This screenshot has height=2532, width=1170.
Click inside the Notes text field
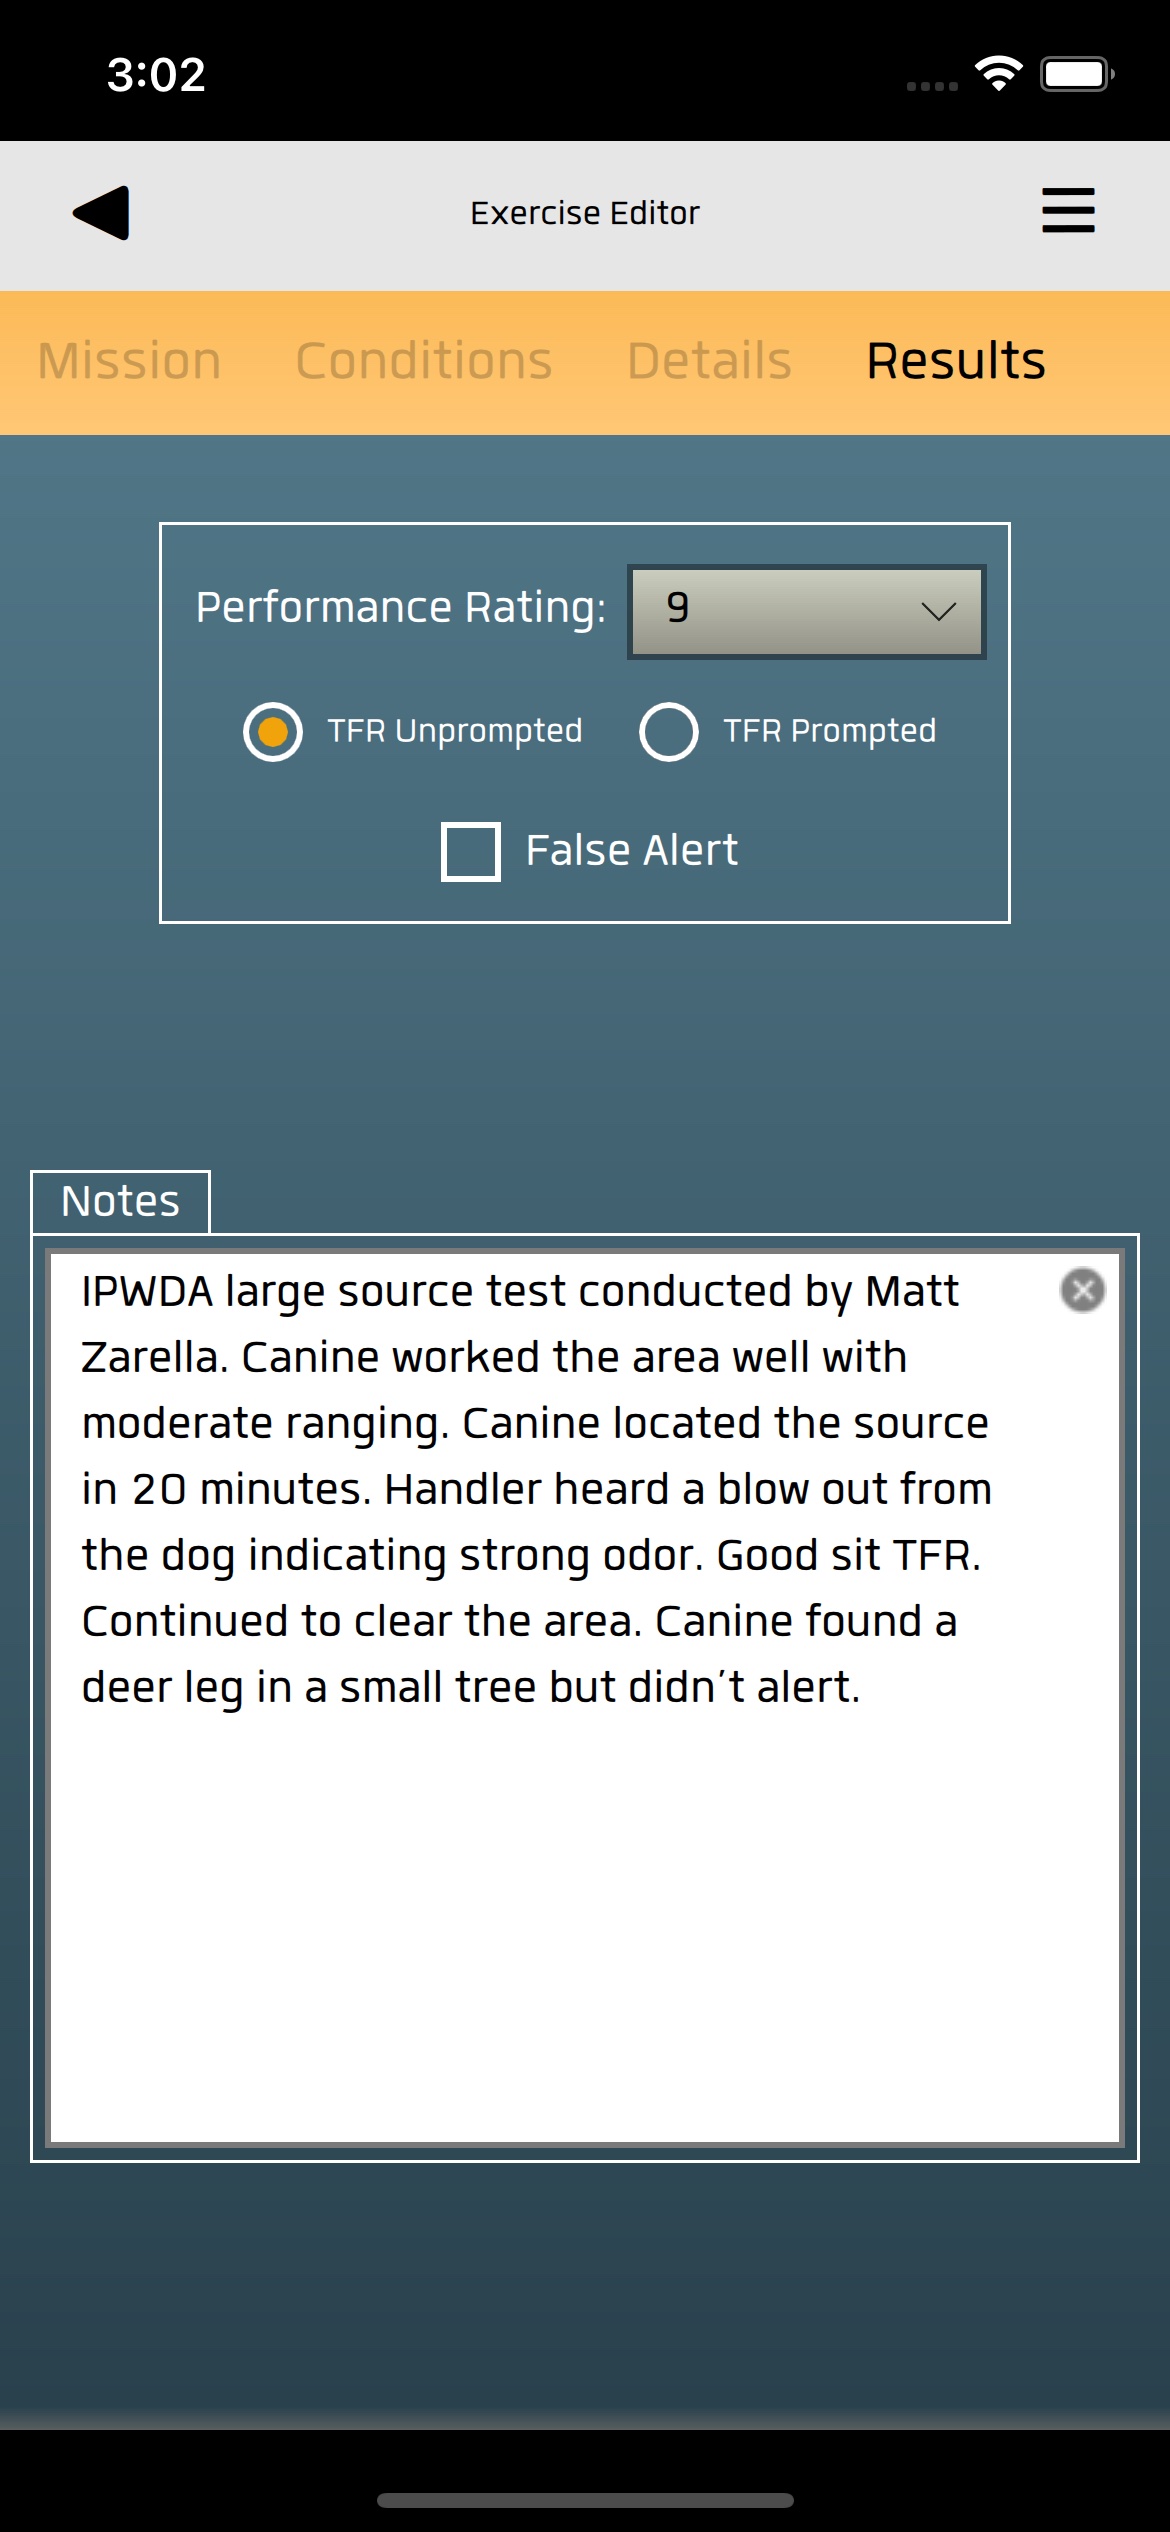click(x=584, y=1900)
